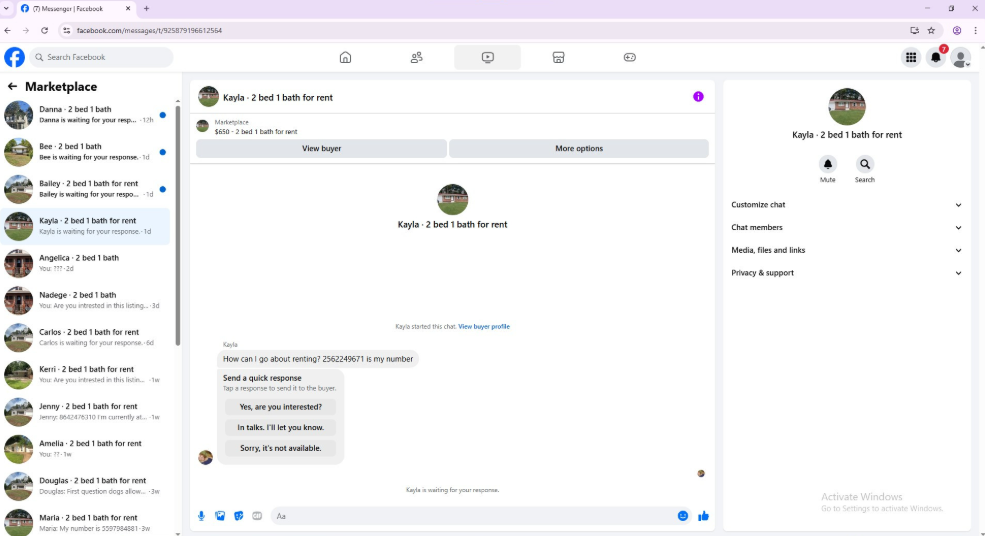Click the browser address bar URL
Screen dimensions: 985x536
coord(149,30)
